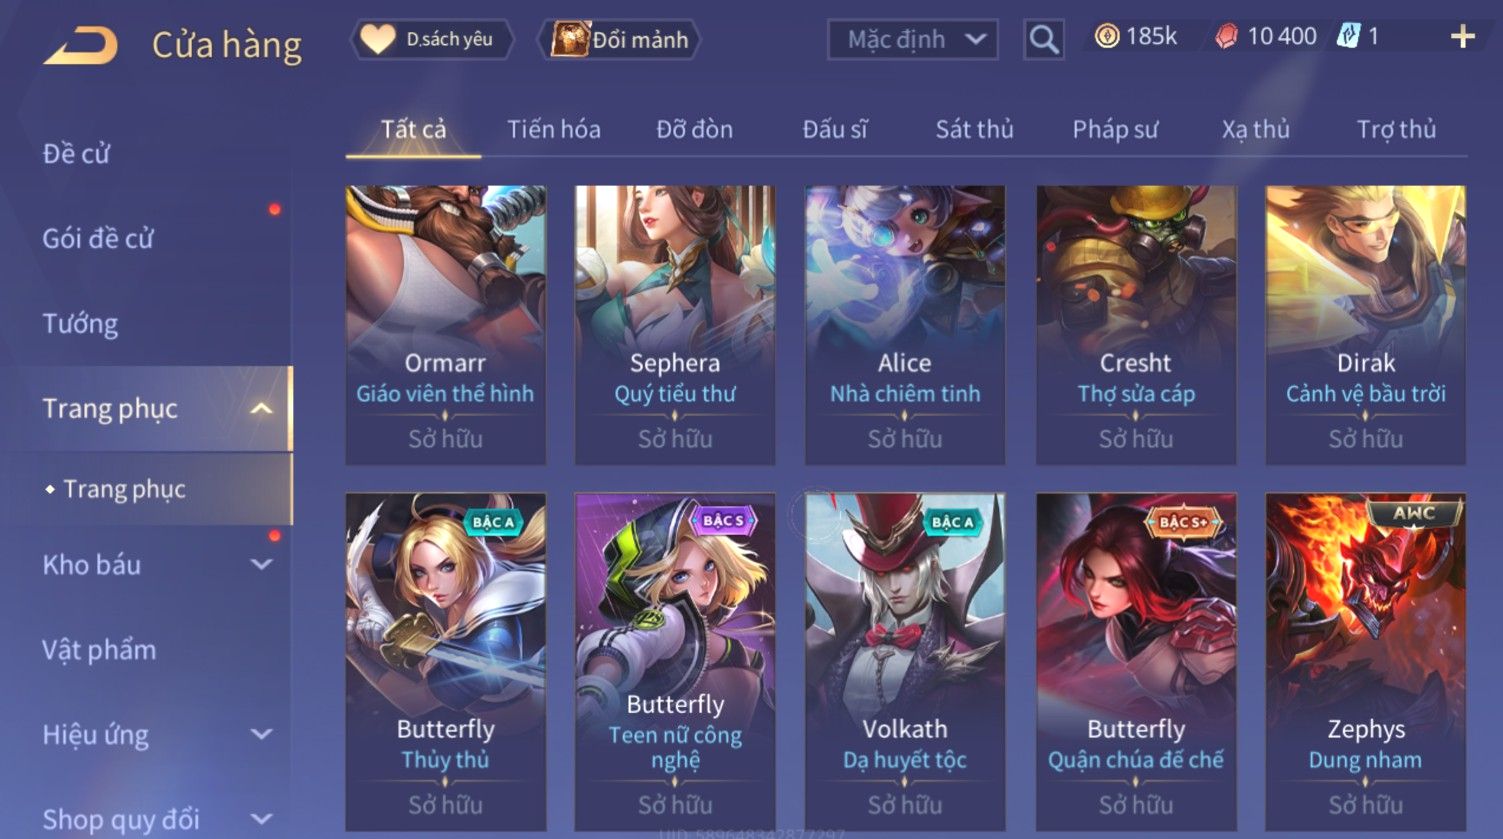1503x839 pixels.
Task: Go to Gói đề cử in sidebar
Action: [x=98, y=239]
